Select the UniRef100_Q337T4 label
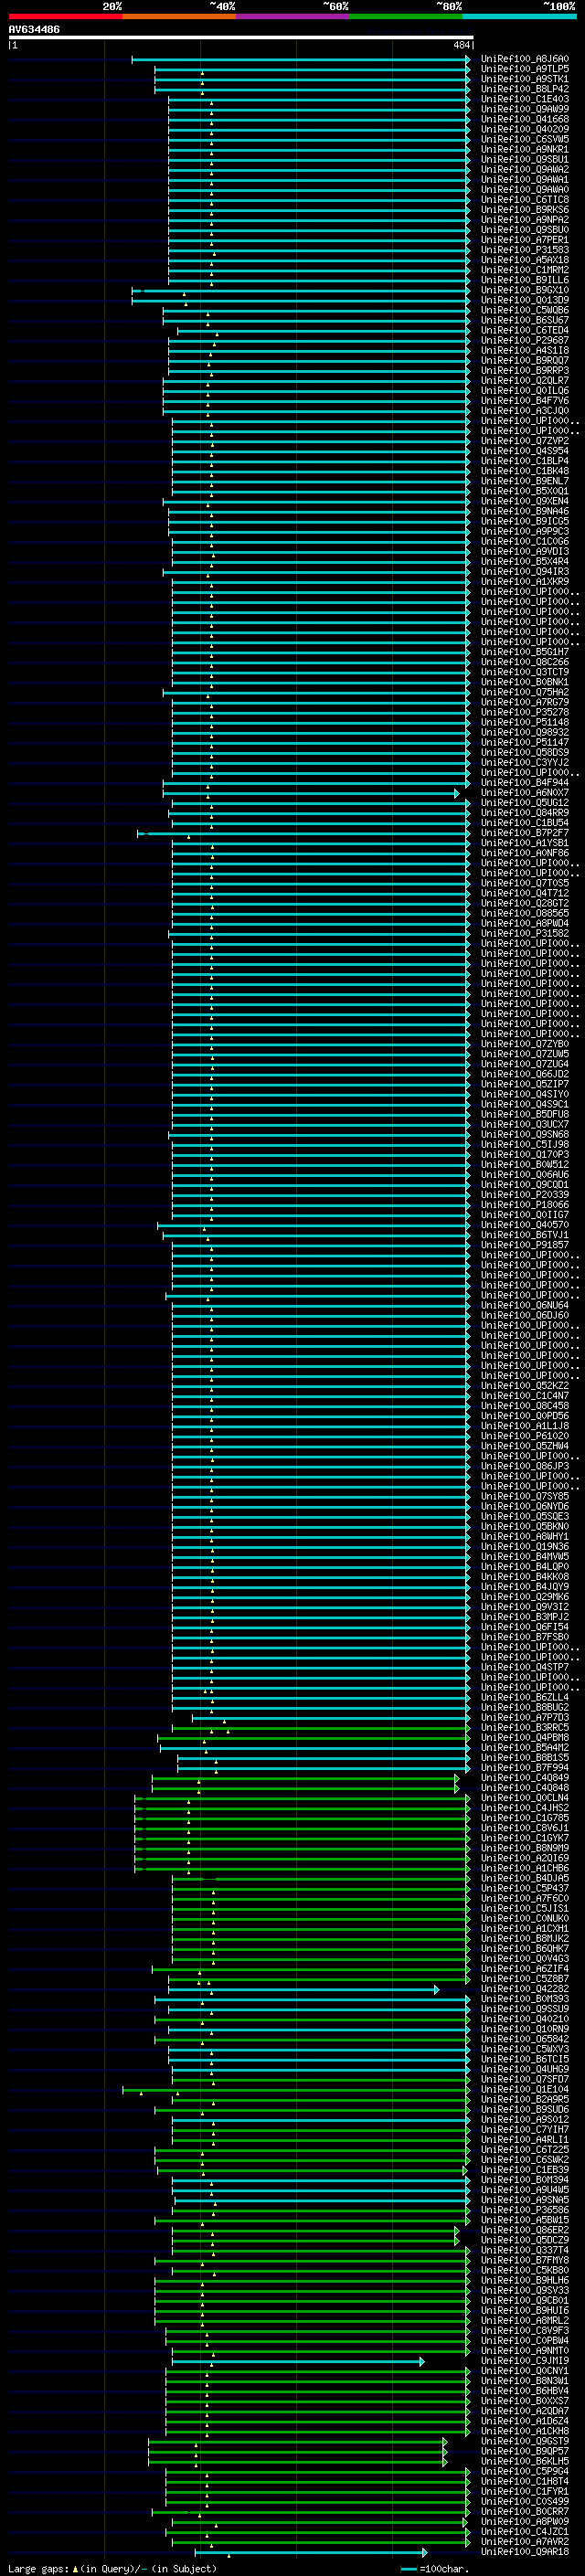Screen dimensions: 585x2576 pos(525,2250)
